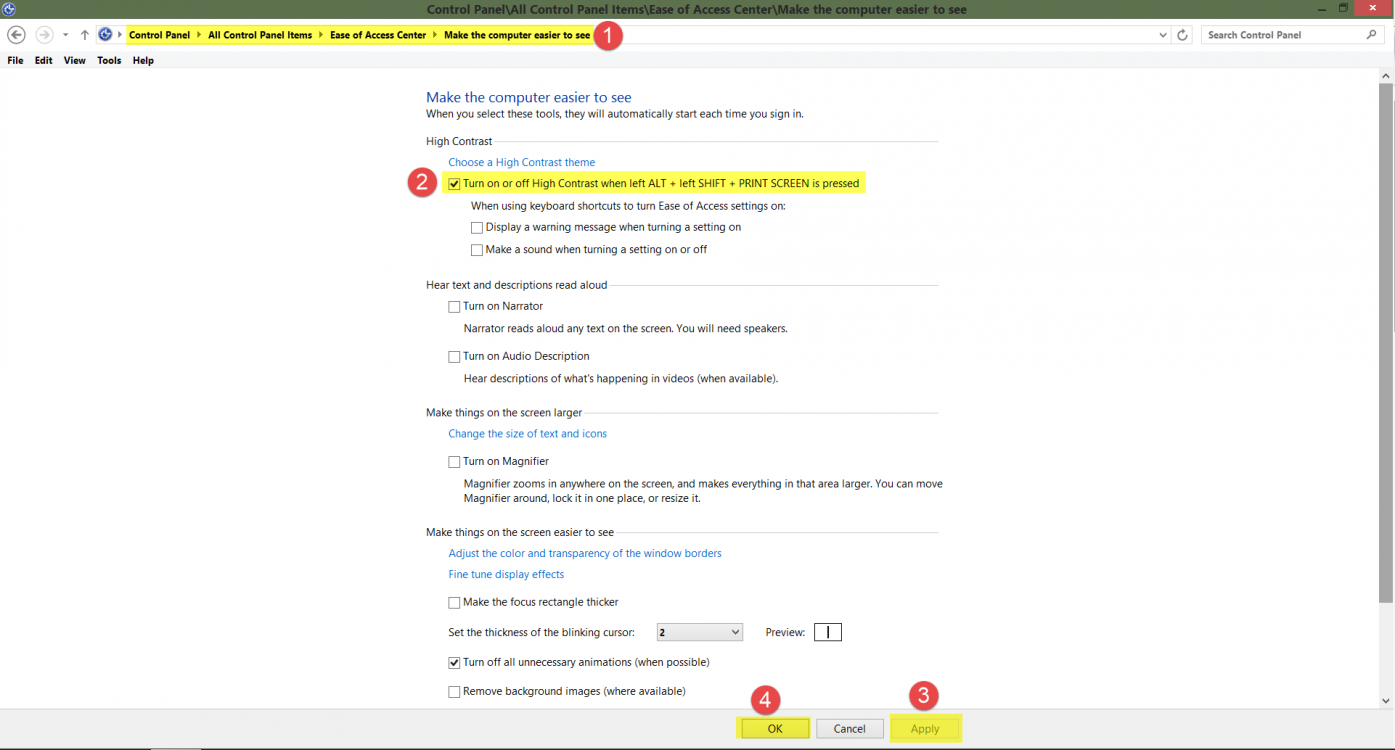Check the Turn on Magnifier option

click(454, 462)
